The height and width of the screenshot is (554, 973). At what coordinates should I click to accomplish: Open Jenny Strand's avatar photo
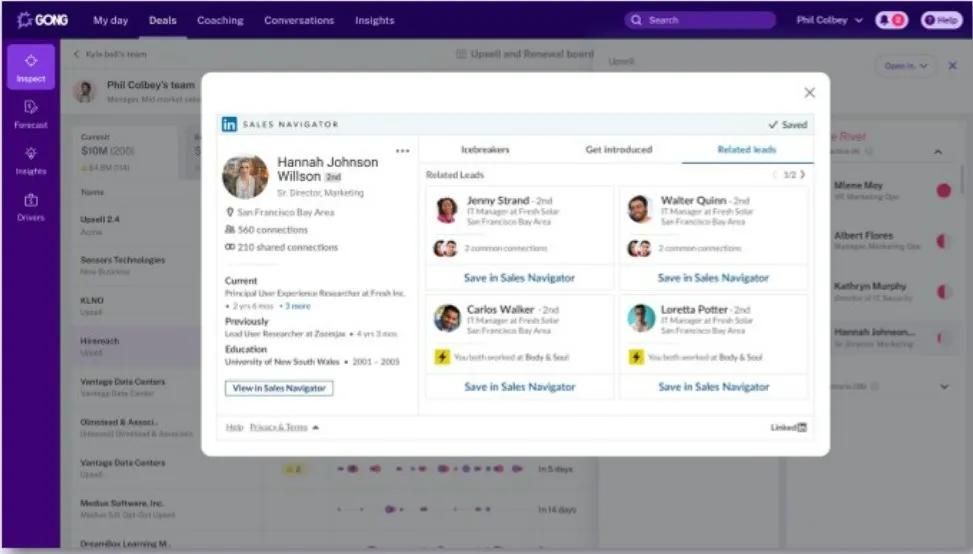447,210
